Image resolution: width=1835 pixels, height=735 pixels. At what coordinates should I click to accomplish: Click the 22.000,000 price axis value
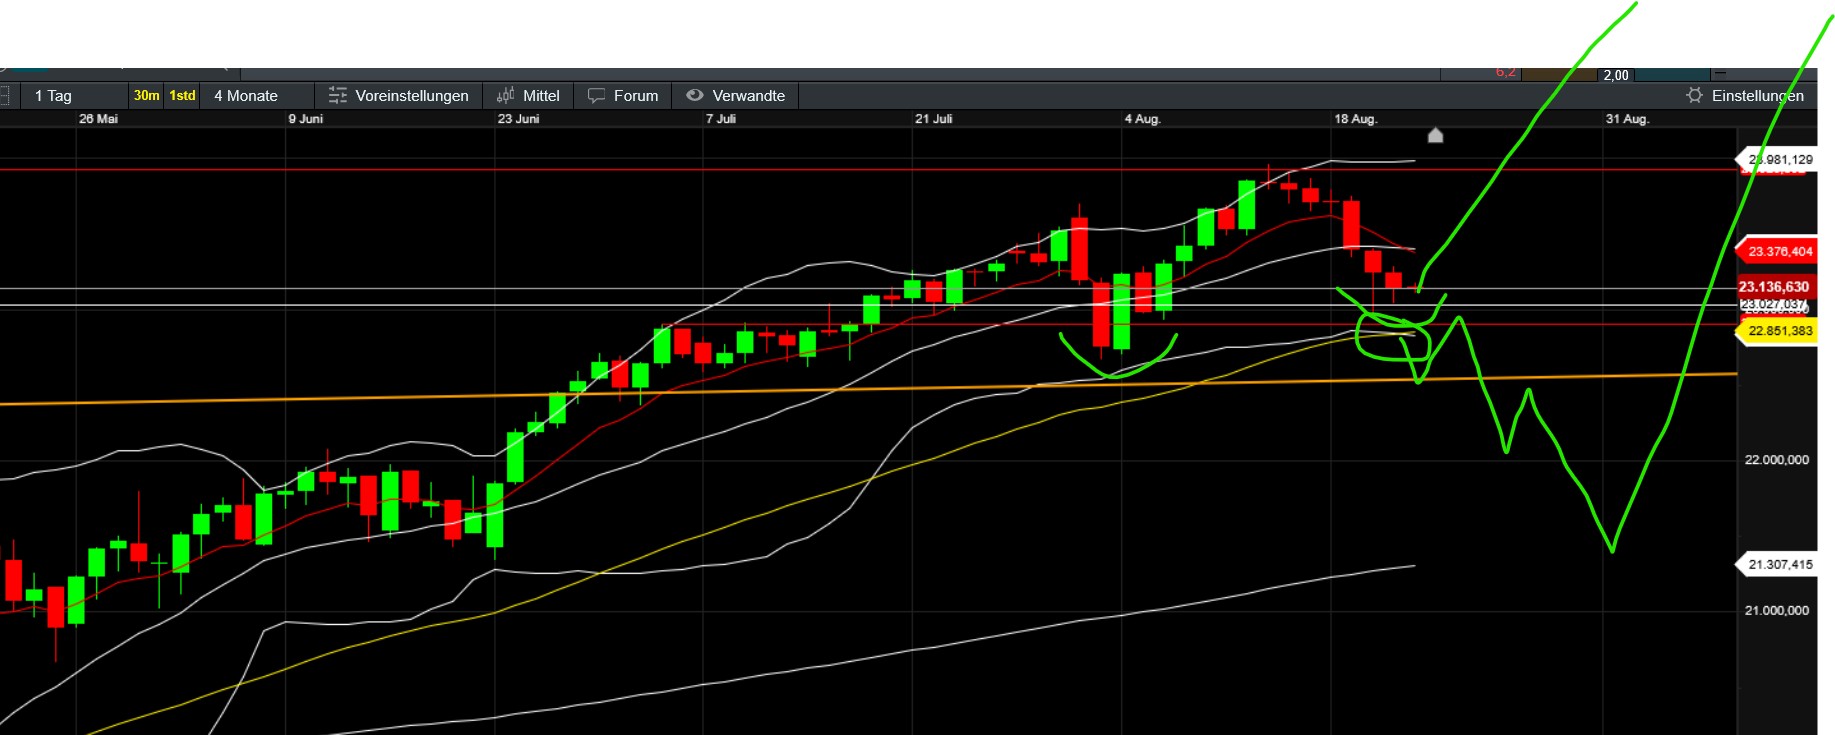(1777, 460)
